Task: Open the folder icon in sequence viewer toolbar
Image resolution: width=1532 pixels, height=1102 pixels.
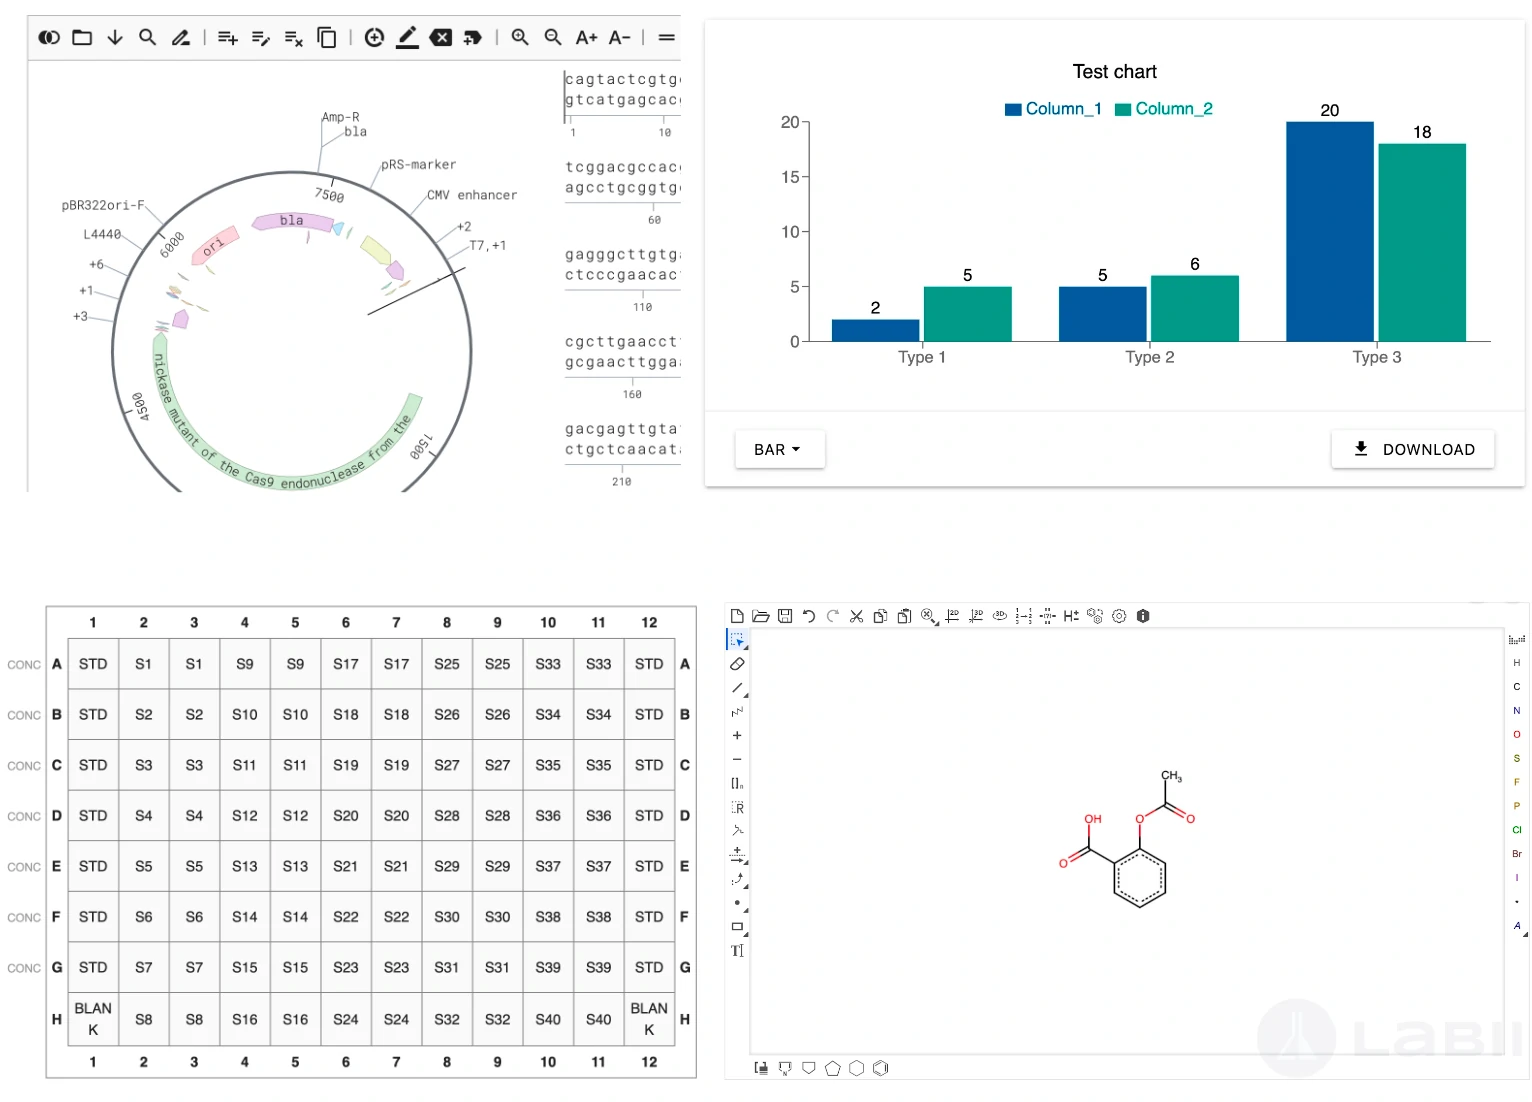Action: pos(82,38)
